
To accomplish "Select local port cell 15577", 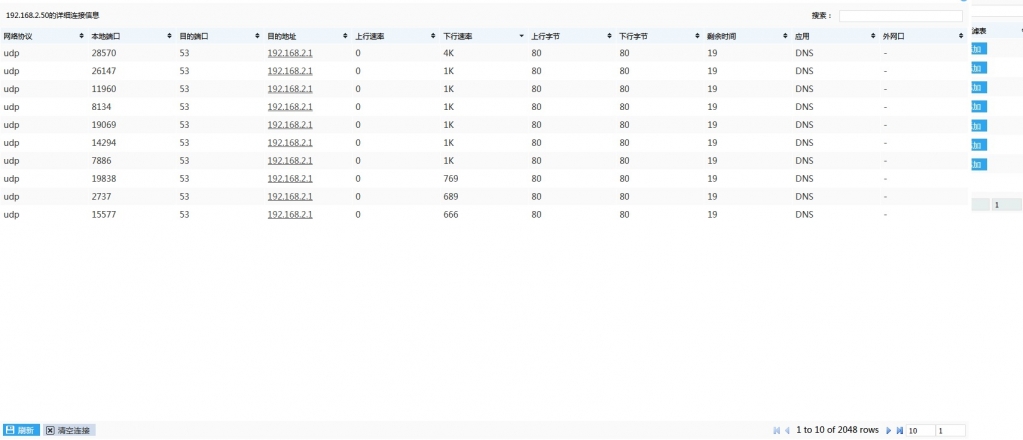I will (x=104, y=214).
